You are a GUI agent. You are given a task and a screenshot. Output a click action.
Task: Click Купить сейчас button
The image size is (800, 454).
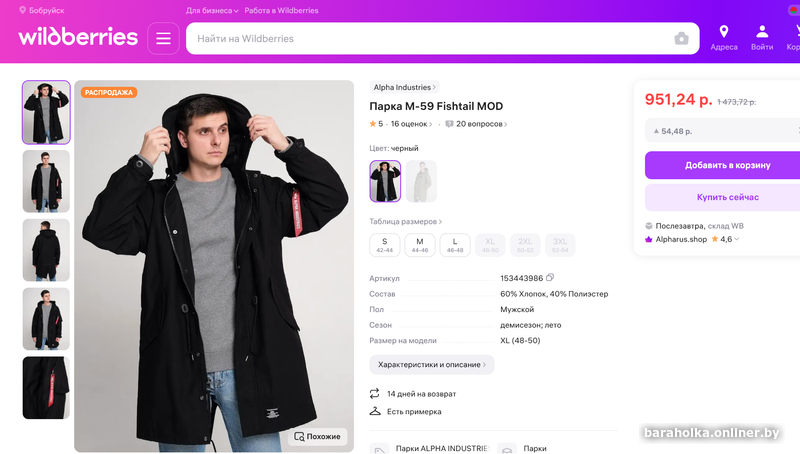(x=724, y=197)
